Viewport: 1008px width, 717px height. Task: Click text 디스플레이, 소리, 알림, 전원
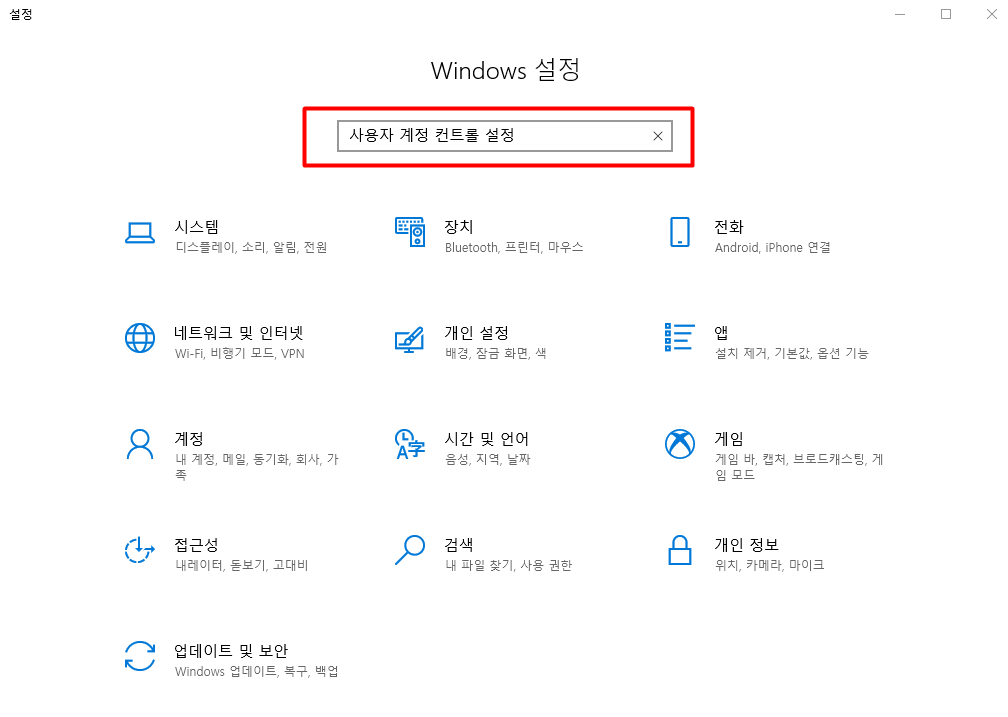(x=251, y=247)
